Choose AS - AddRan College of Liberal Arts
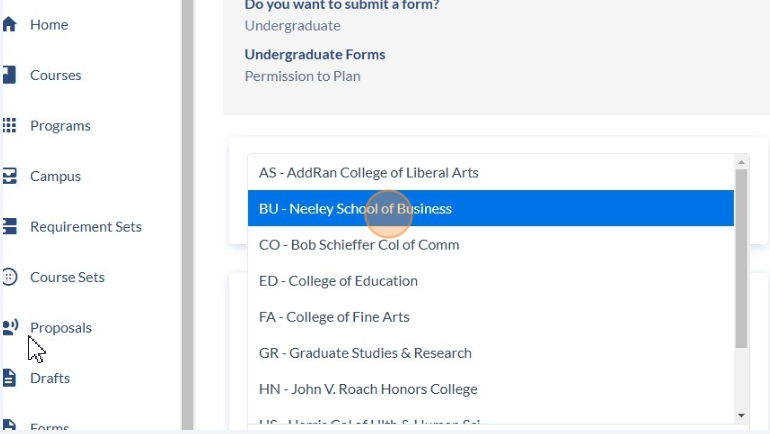Image resolution: width=770 pixels, height=434 pixels. coord(491,172)
